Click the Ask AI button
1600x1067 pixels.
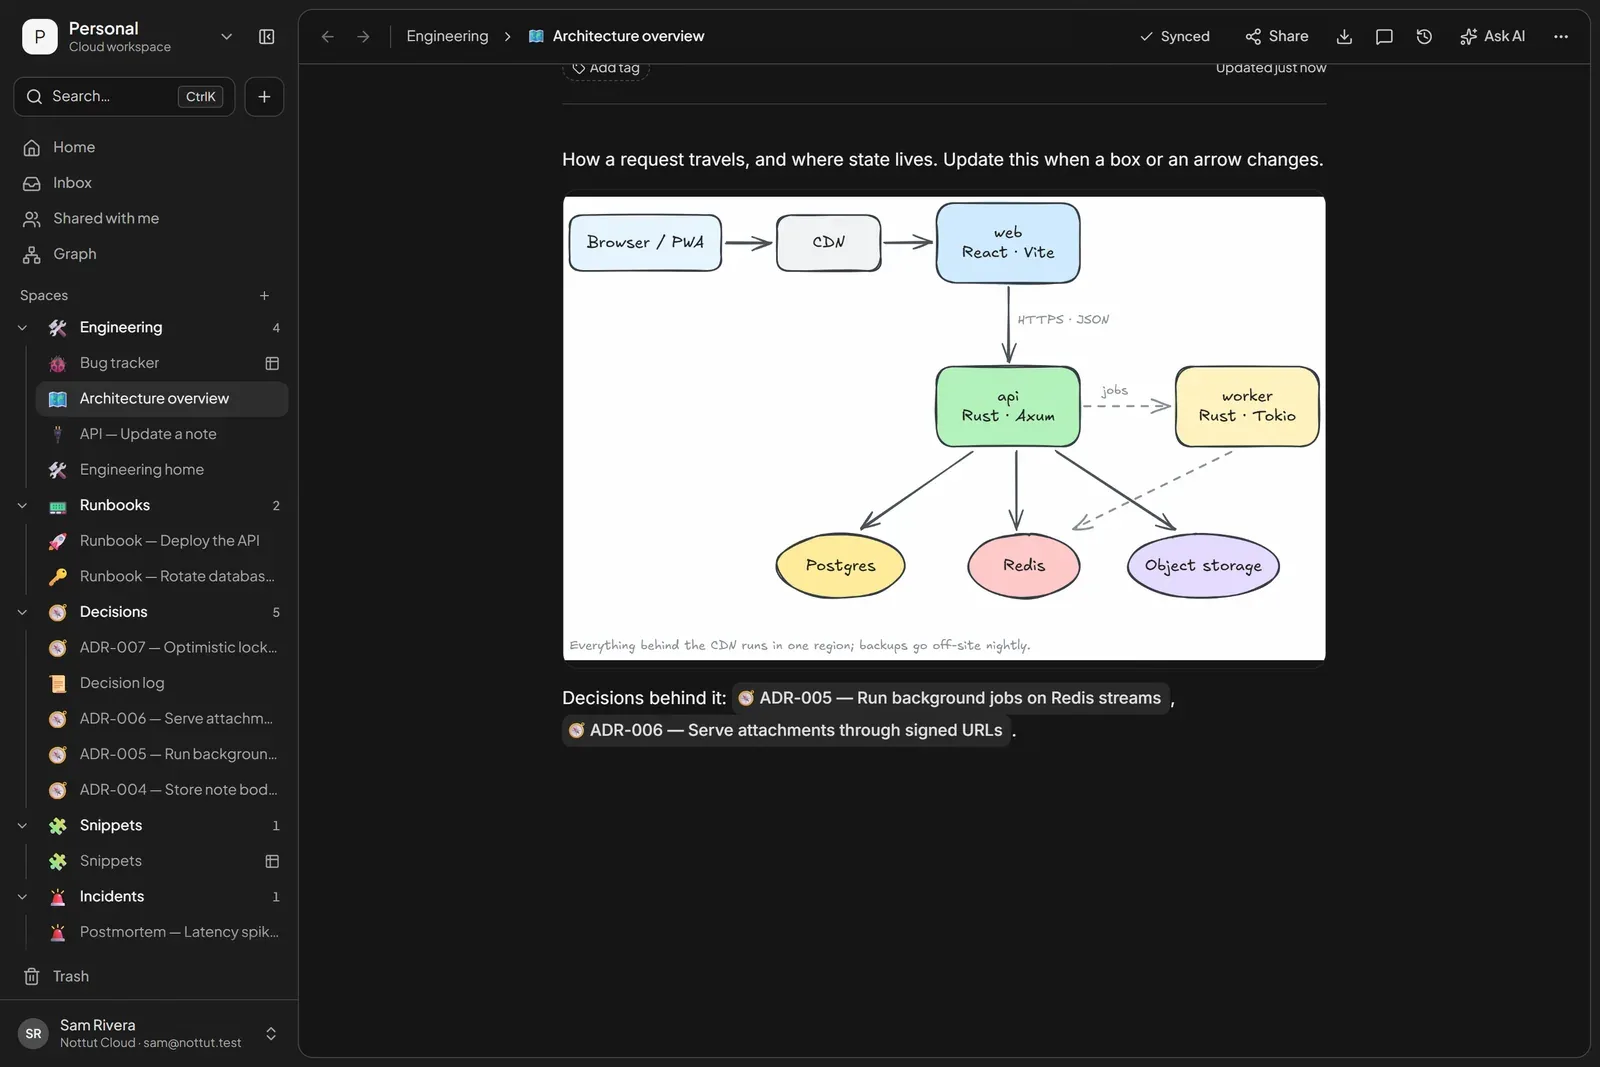1492,37
